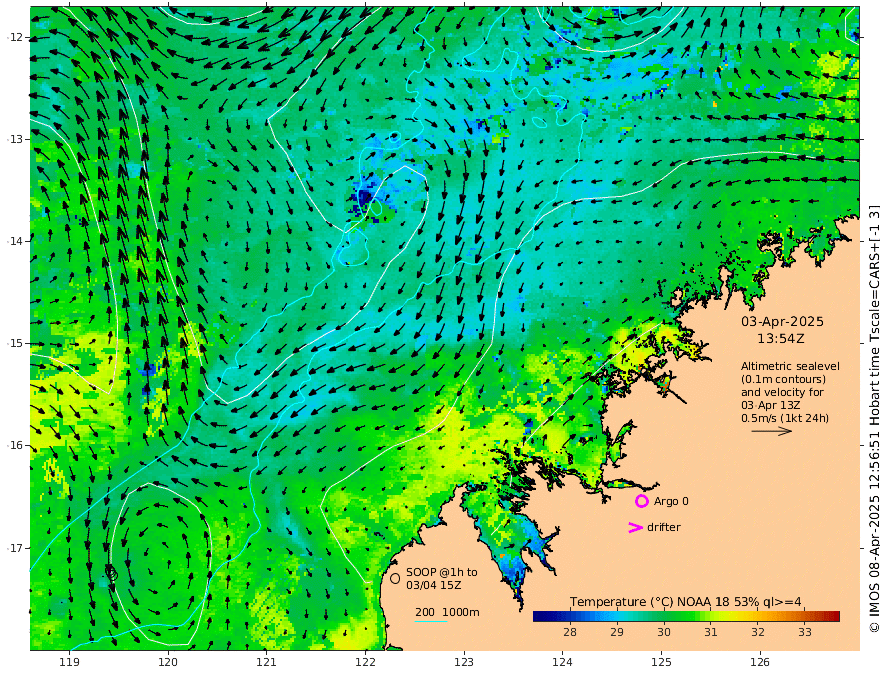Click the magenta drifter arrow symbol
The width and height of the screenshot is (880, 680).
click(x=635, y=527)
